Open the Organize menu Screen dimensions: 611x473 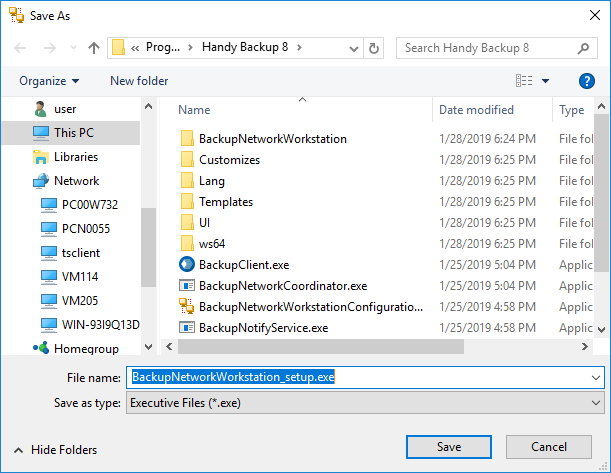click(x=49, y=81)
